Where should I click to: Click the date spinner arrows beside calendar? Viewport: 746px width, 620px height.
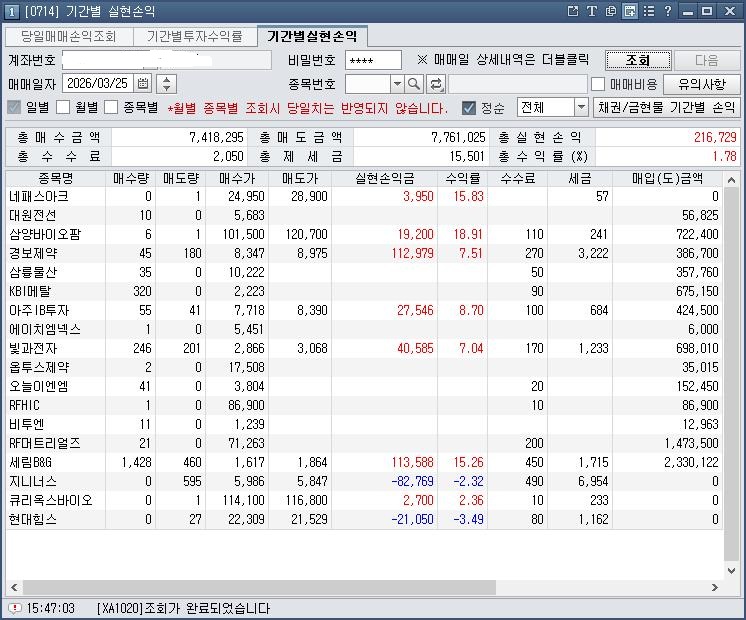click(x=167, y=84)
